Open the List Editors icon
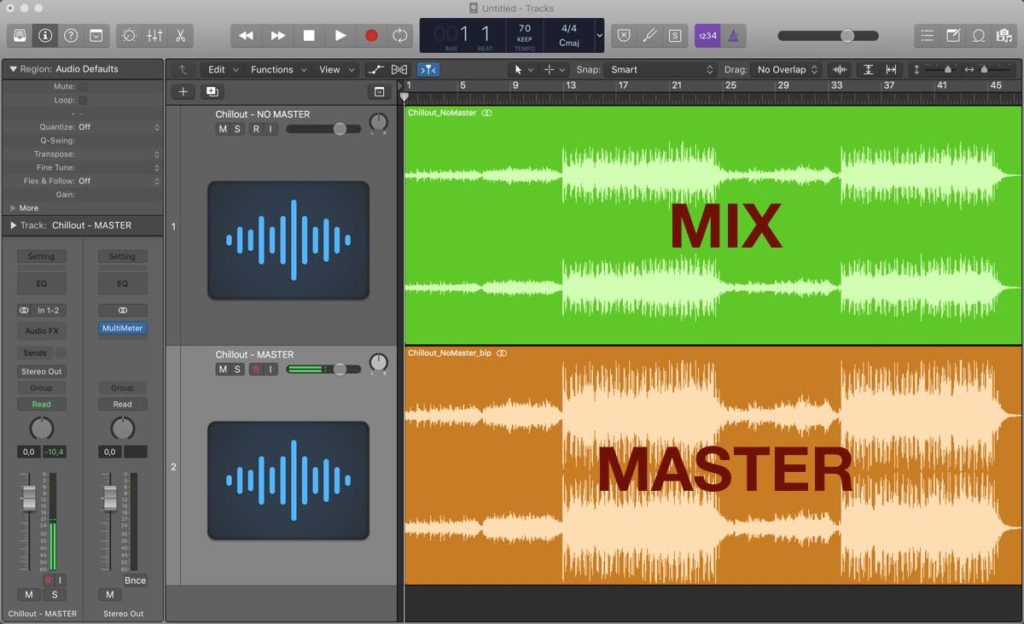Viewport: 1024px width, 624px height. point(927,36)
